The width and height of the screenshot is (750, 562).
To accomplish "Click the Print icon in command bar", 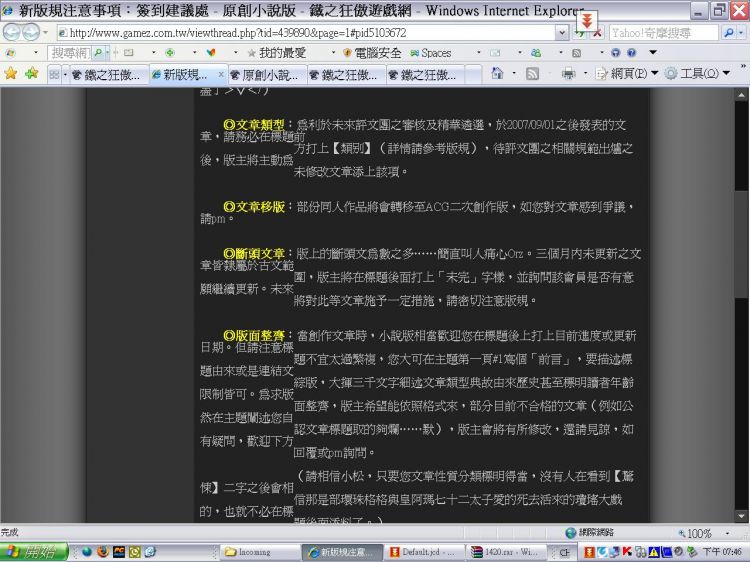I will (568, 74).
